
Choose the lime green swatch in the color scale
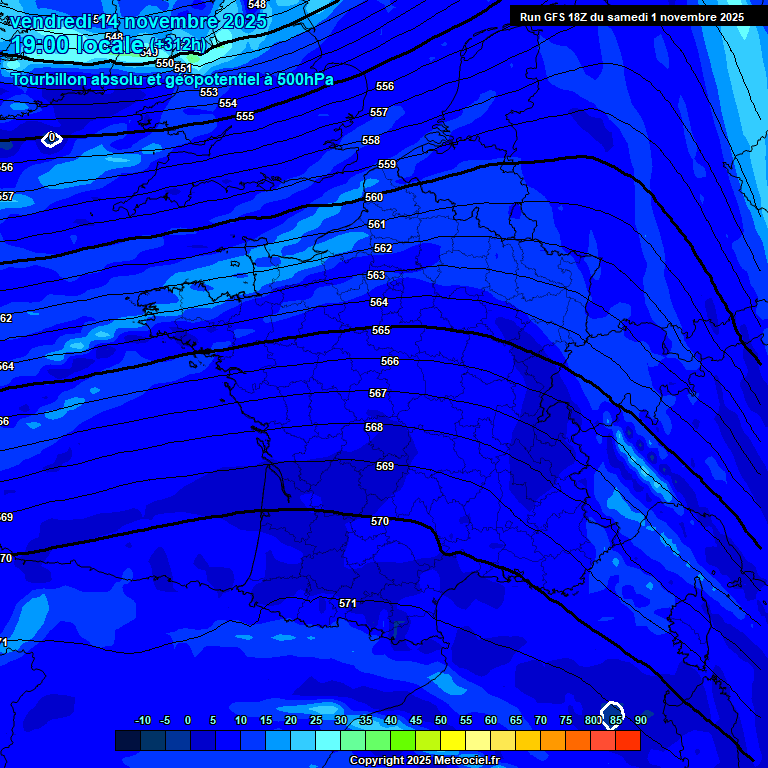coord(402,741)
